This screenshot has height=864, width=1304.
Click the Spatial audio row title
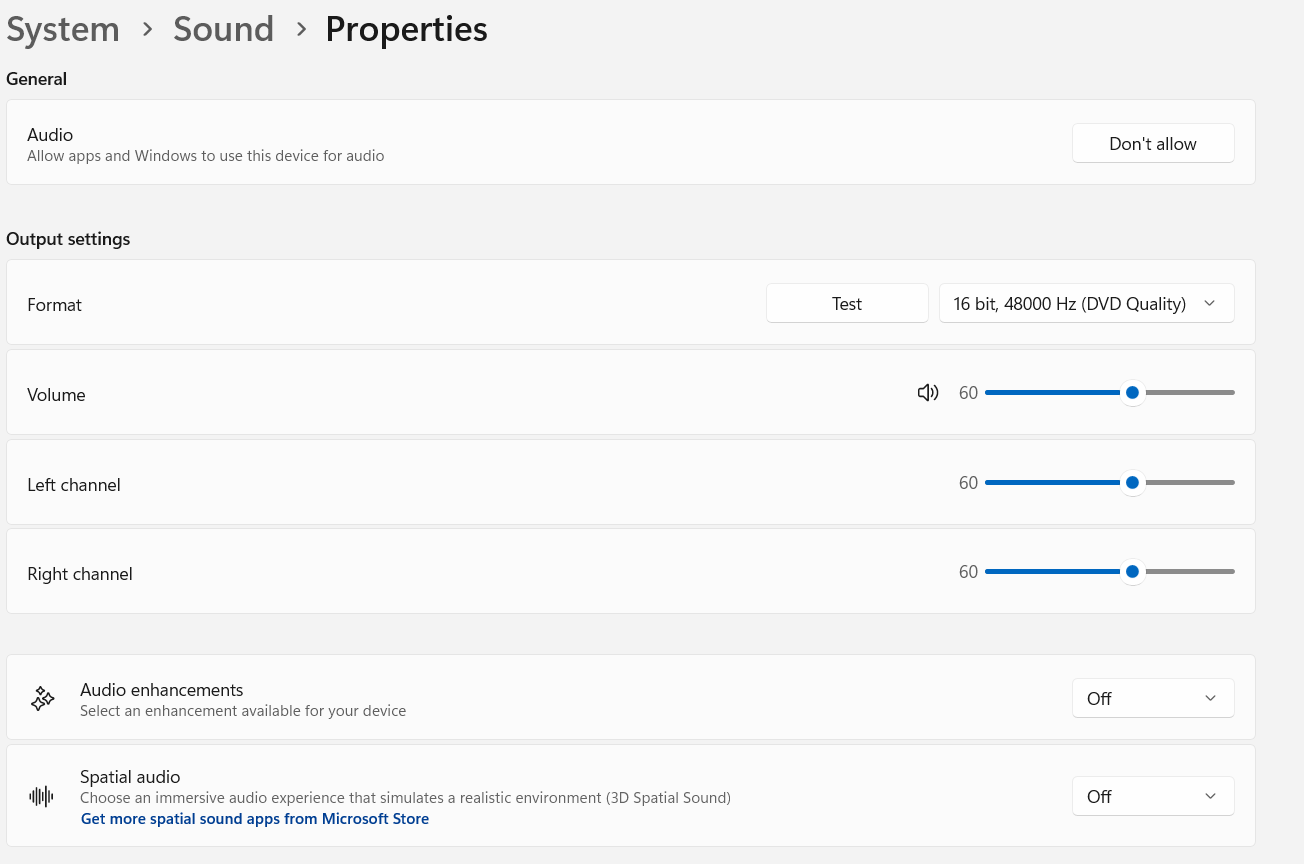130,777
